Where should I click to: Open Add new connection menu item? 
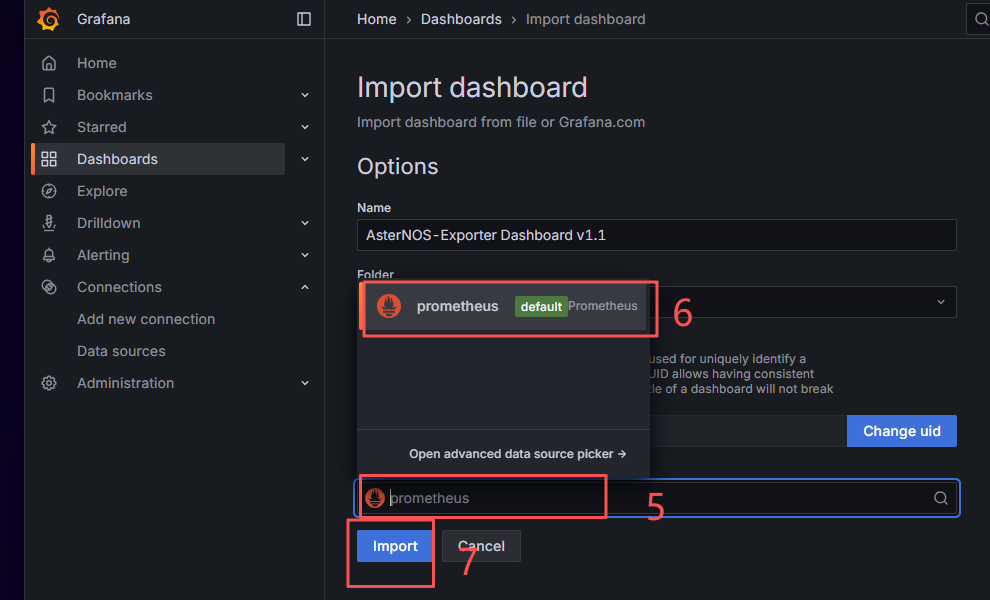point(146,319)
